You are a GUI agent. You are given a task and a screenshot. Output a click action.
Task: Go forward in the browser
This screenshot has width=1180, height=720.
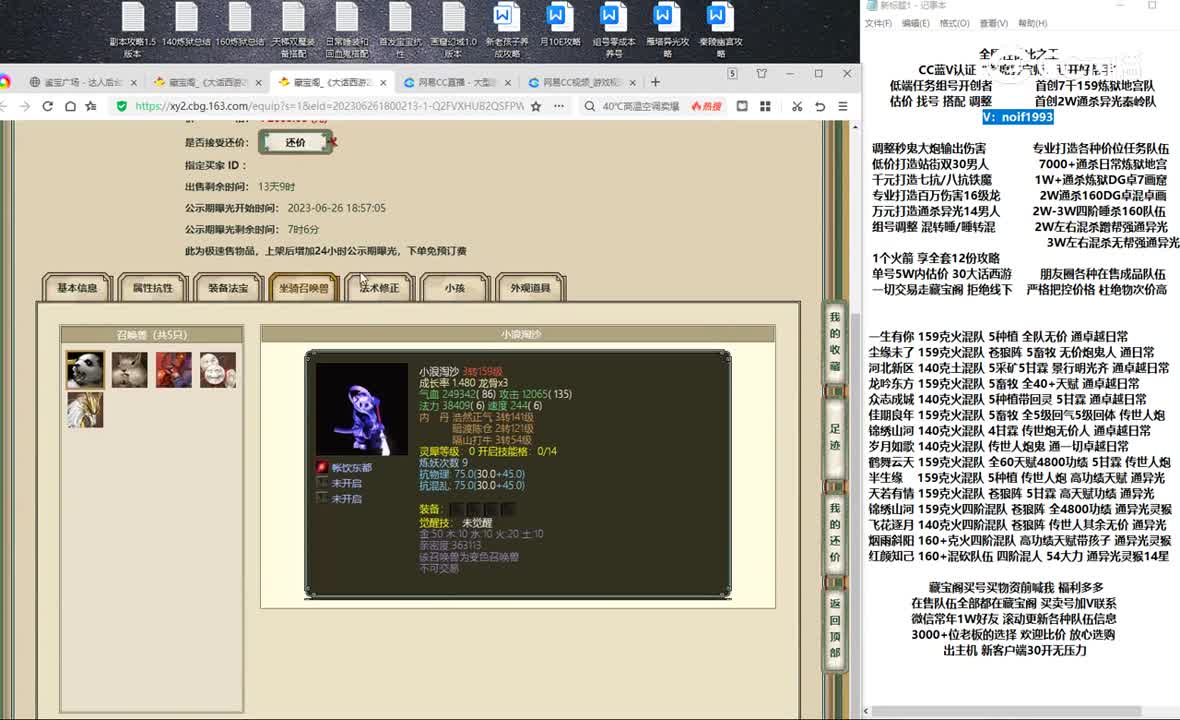pos(25,106)
